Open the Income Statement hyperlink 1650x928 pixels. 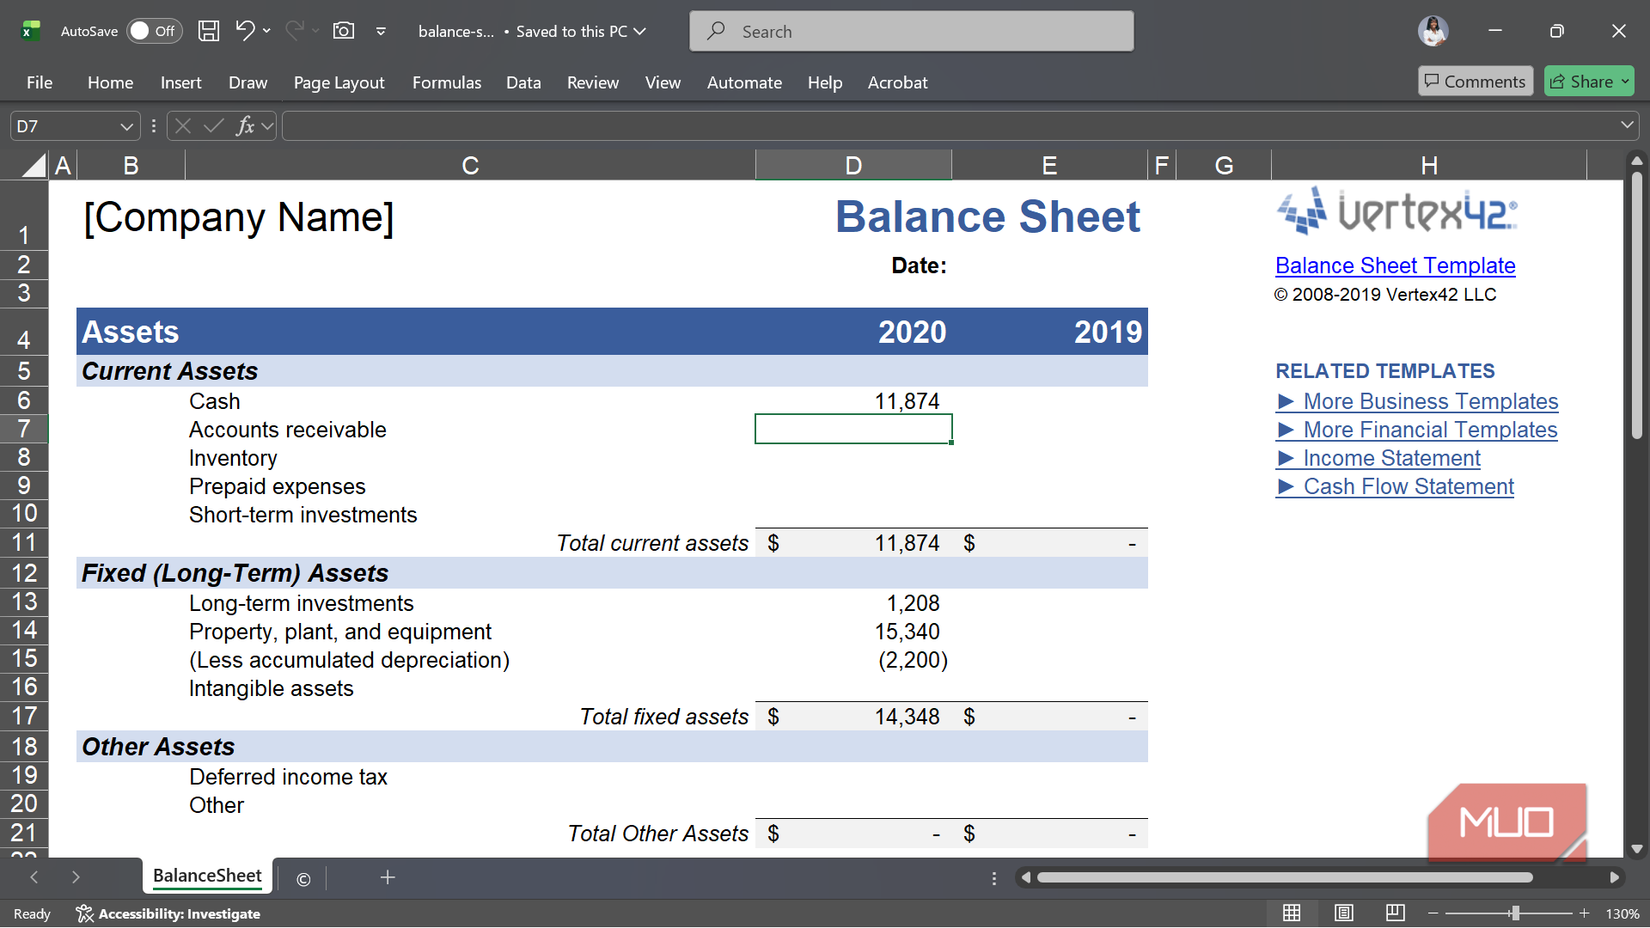click(x=1390, y=457)
